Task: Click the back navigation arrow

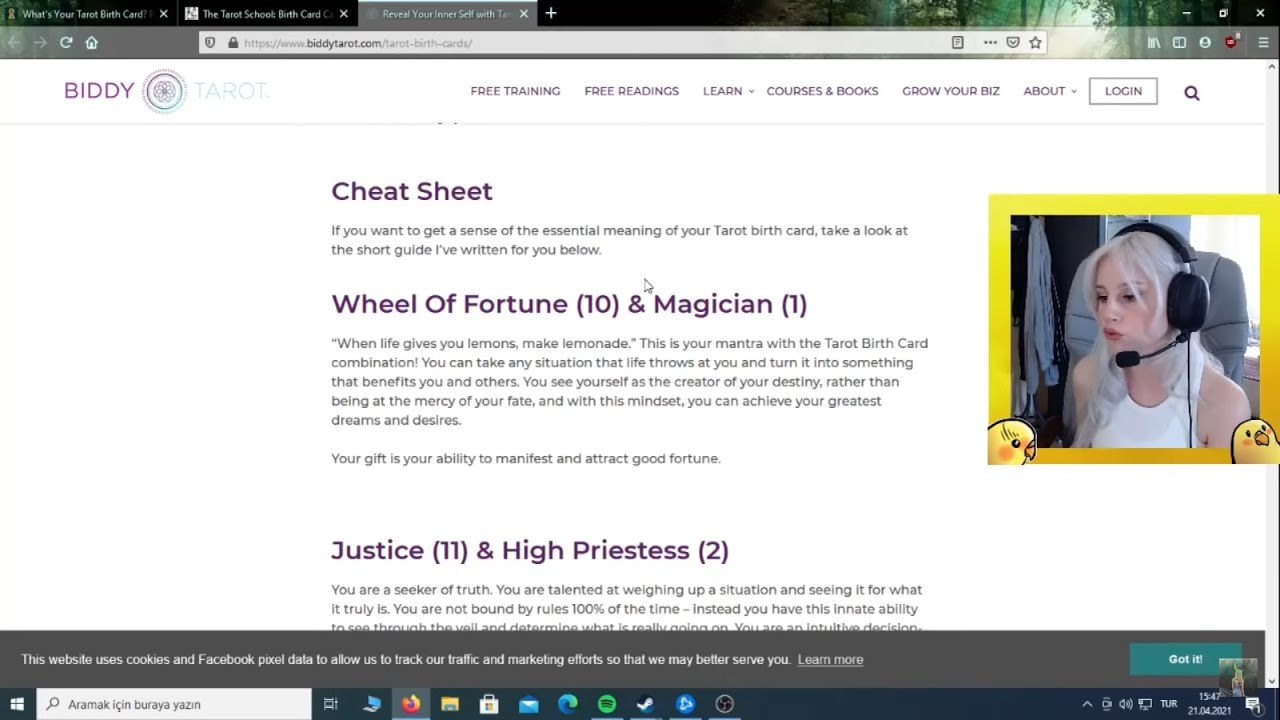Action: (x=14, y=42)
